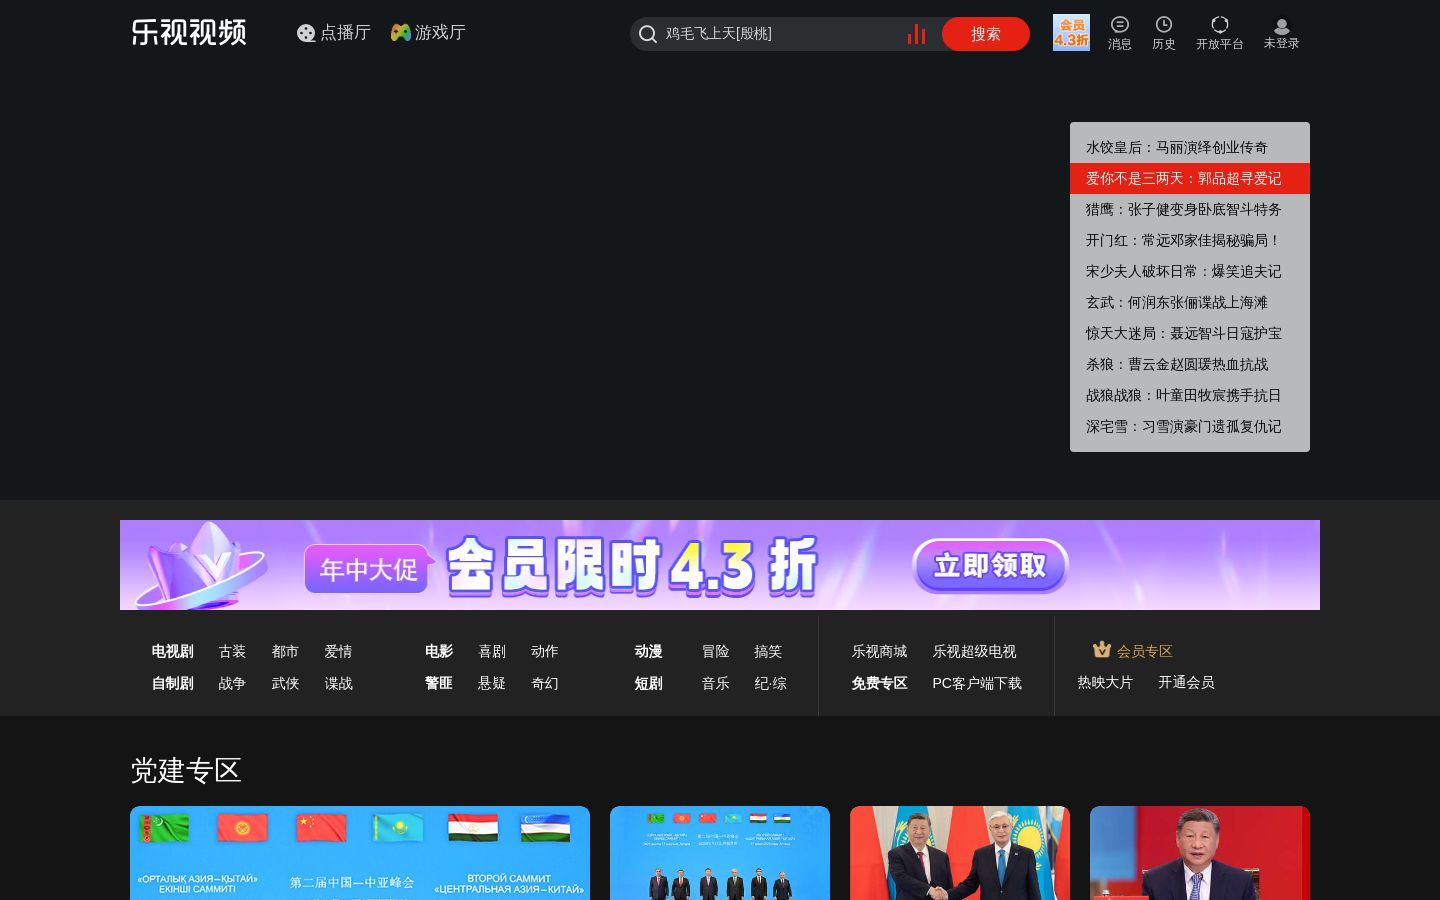The width and height of the screenshot is (1440, 900).
Task: Open 电影 category
Action: click(x=439, y=651)
